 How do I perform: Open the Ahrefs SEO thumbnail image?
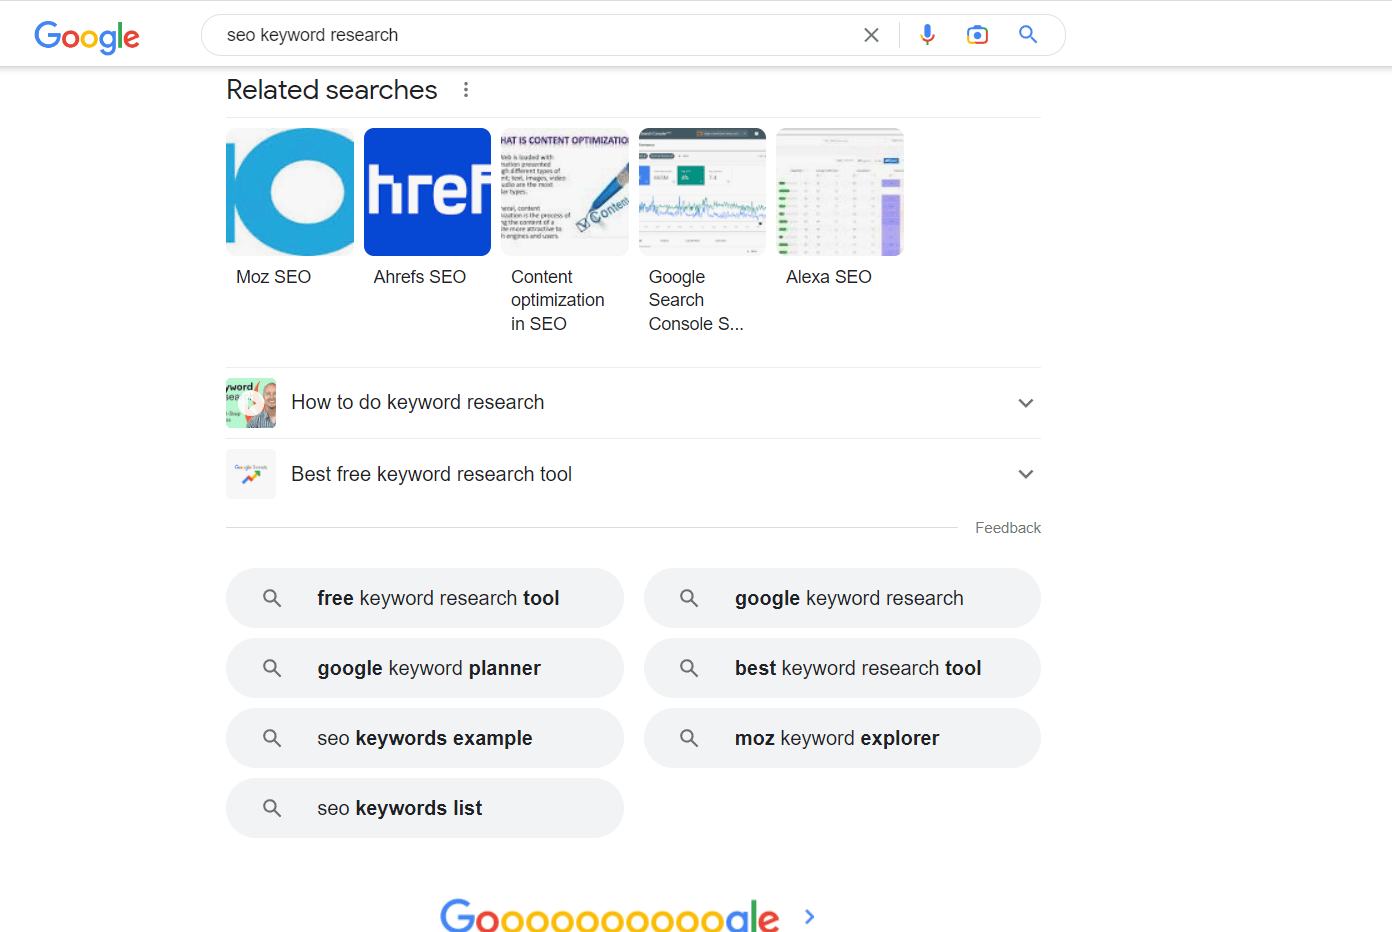pyautogui.click(x=427, y=192)
